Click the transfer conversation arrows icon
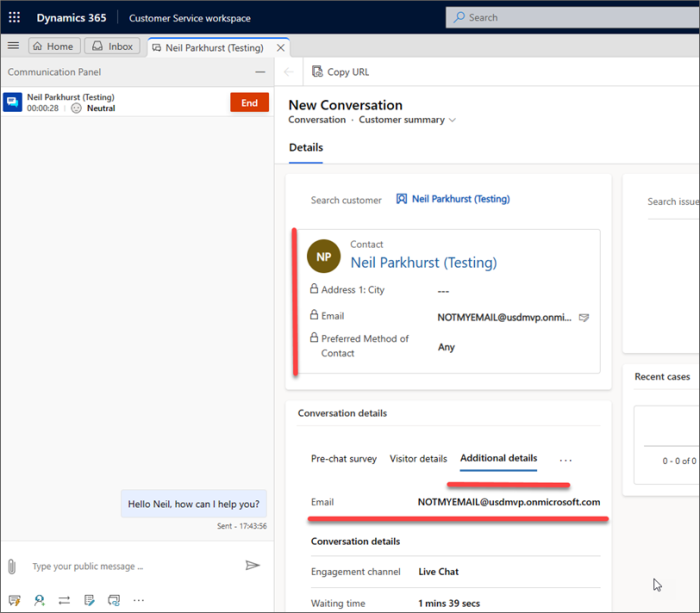This screenshot has height=613, width=700. click(x=64, y=600)
